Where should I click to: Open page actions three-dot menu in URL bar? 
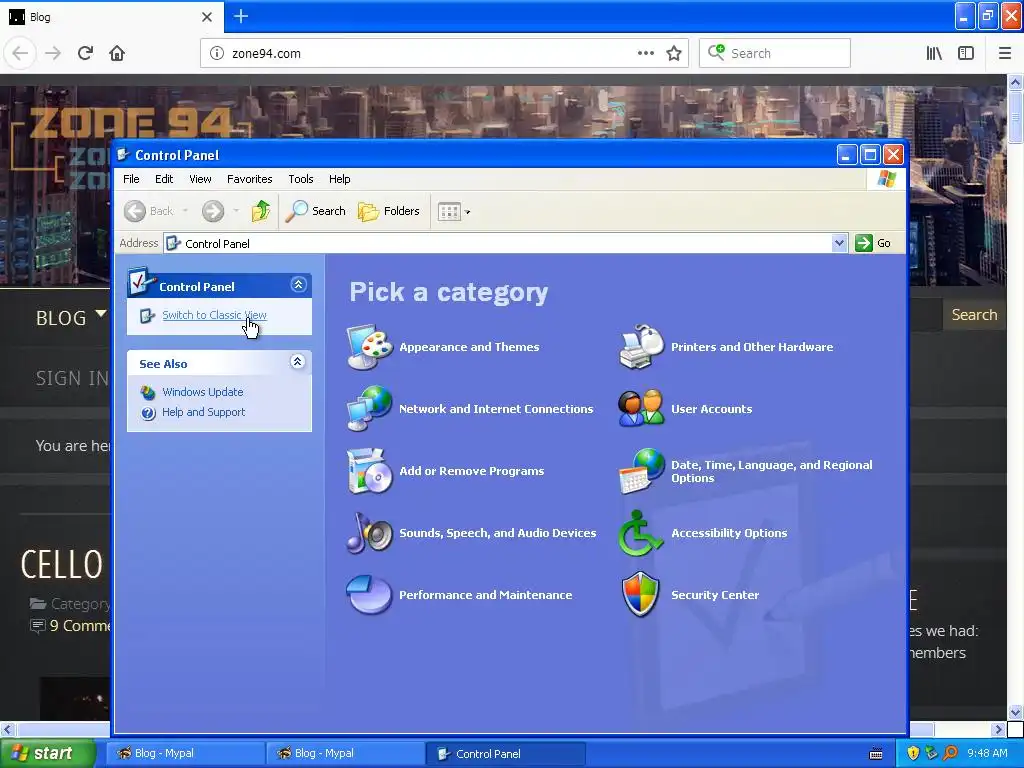point(646,53)
